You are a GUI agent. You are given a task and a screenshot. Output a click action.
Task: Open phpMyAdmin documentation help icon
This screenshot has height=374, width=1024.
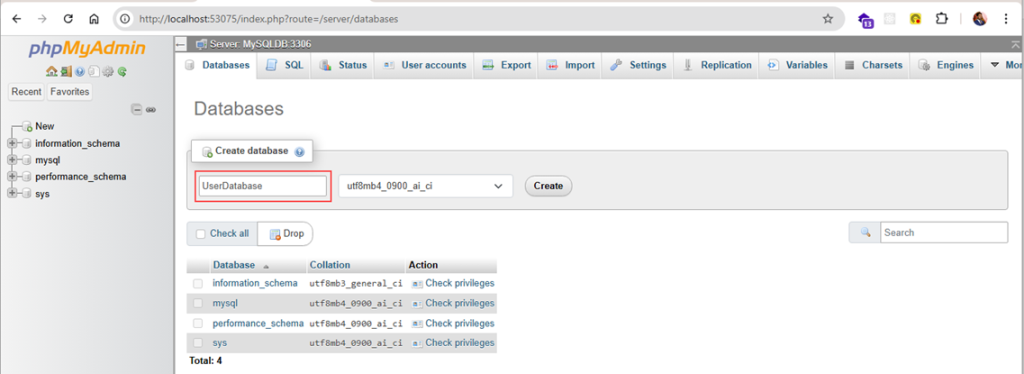pyautogui.click(x=80, y=71)
